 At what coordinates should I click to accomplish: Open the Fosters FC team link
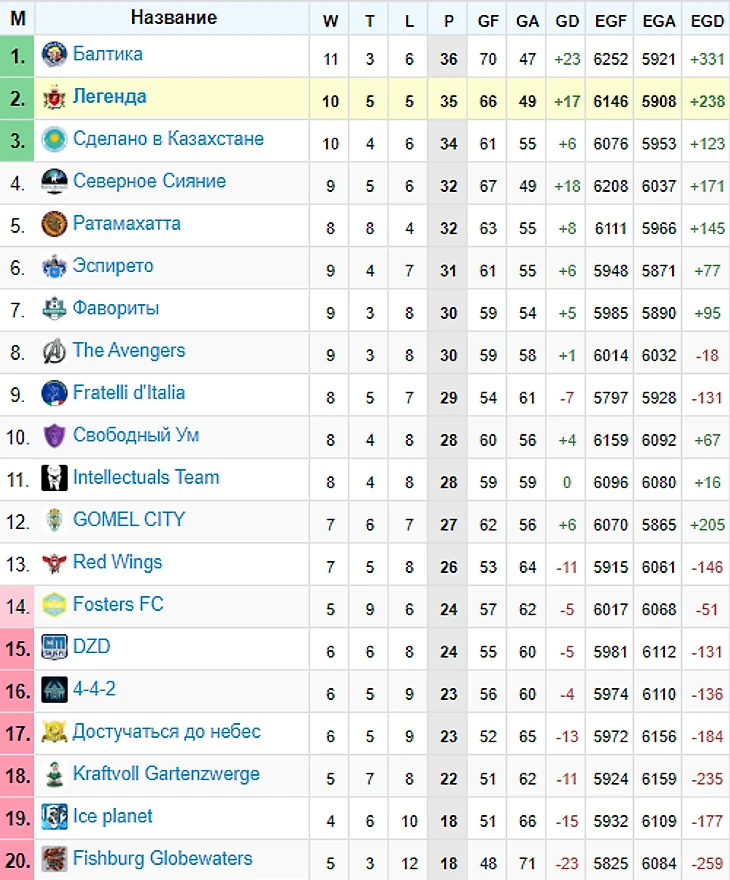118,605
